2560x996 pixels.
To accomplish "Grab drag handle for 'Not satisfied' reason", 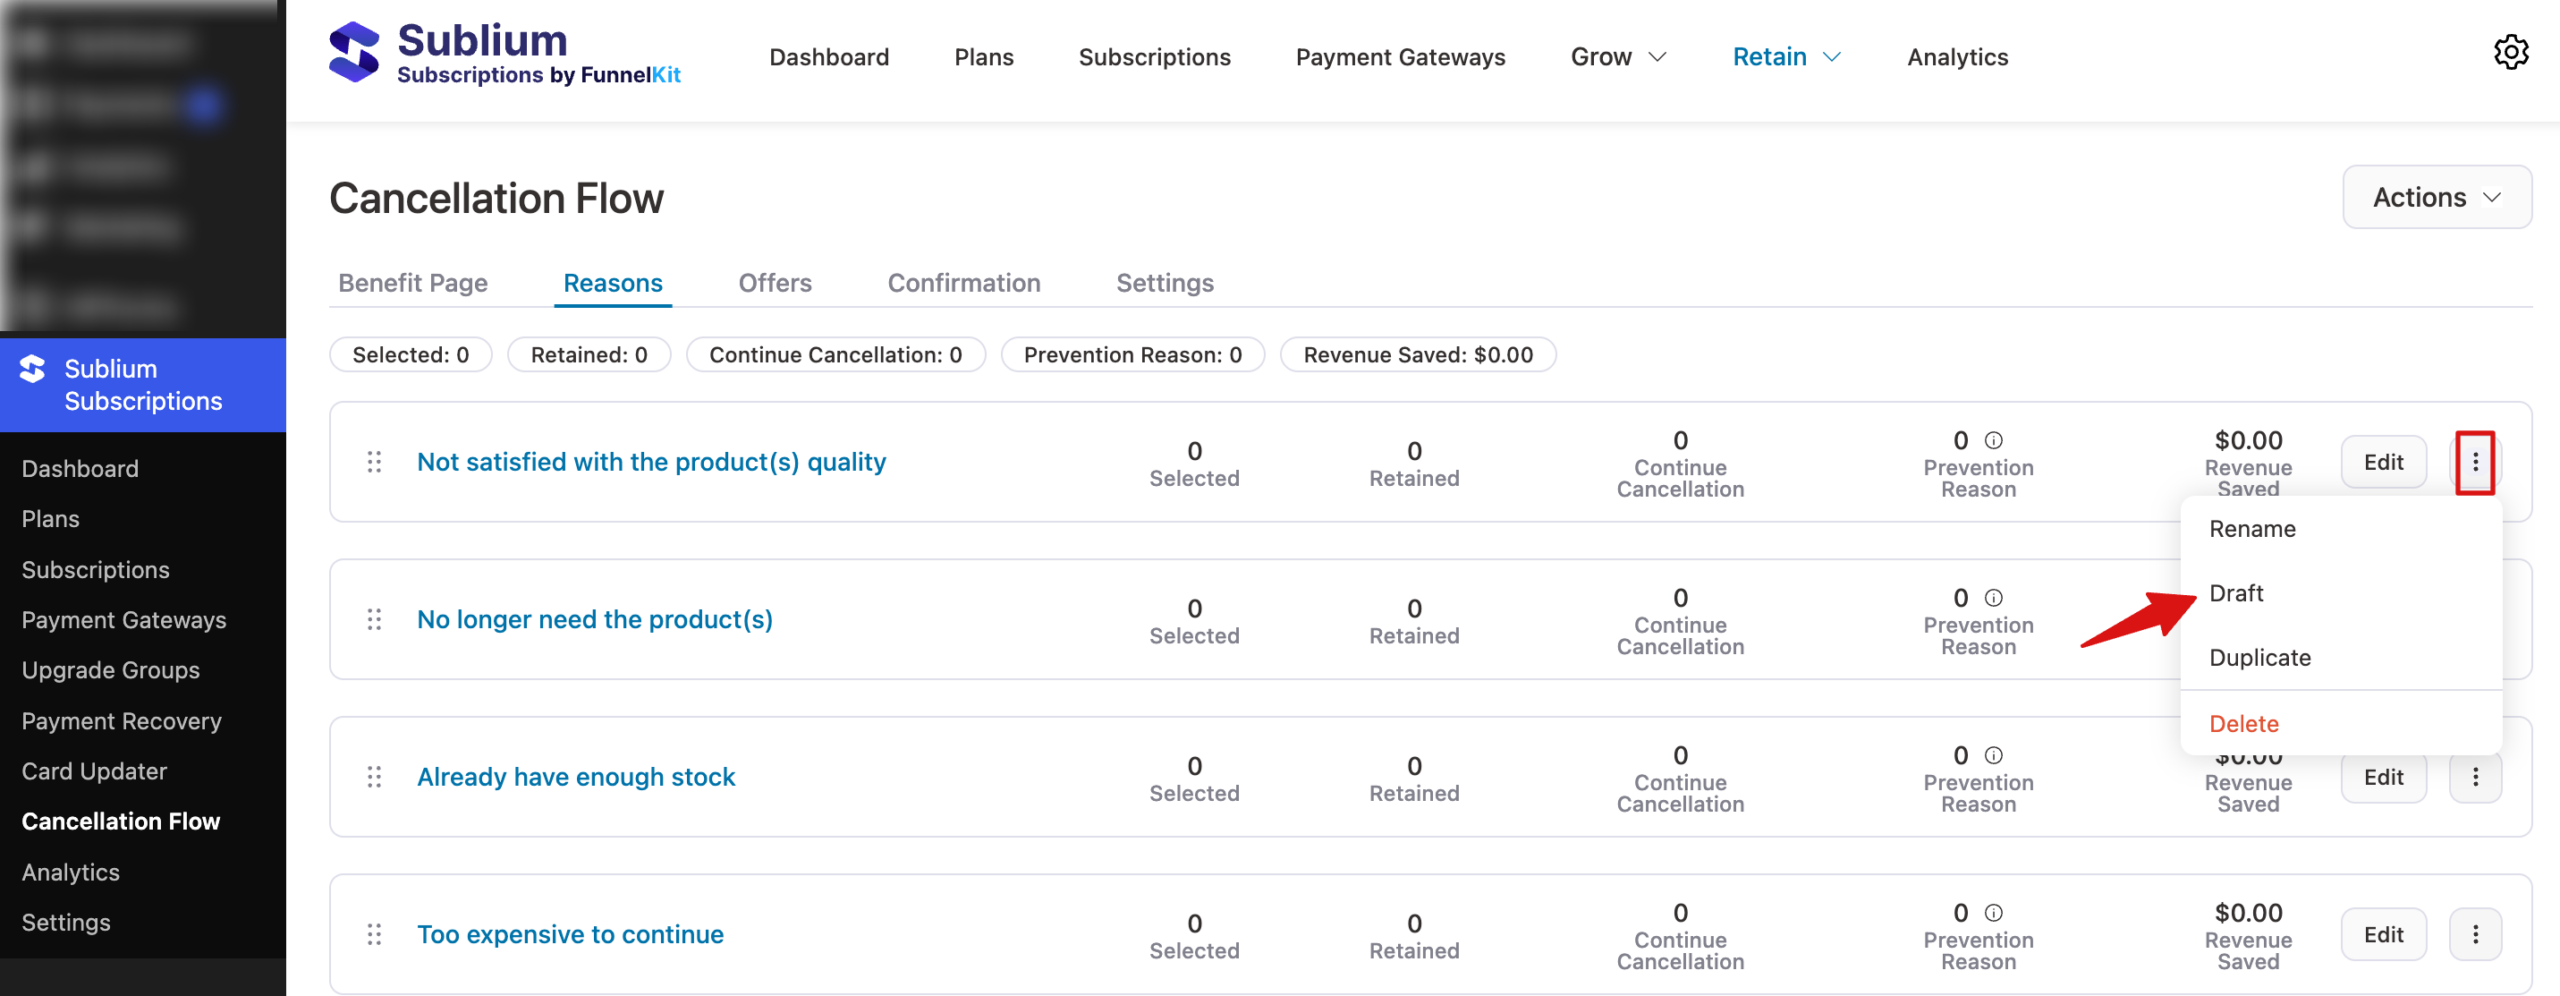I will (374, 462).
